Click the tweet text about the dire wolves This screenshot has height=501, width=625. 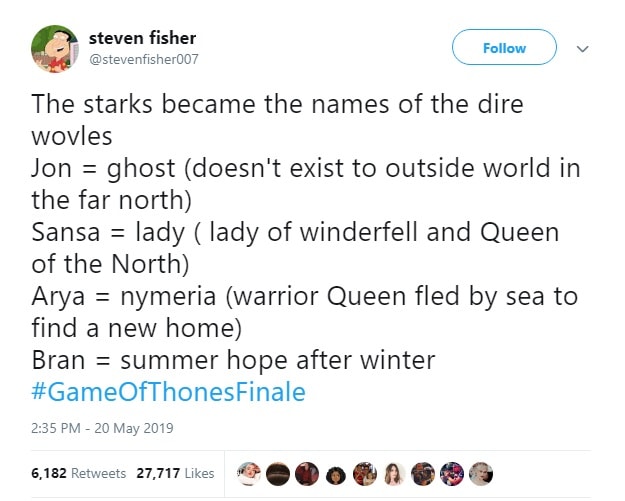306,232
